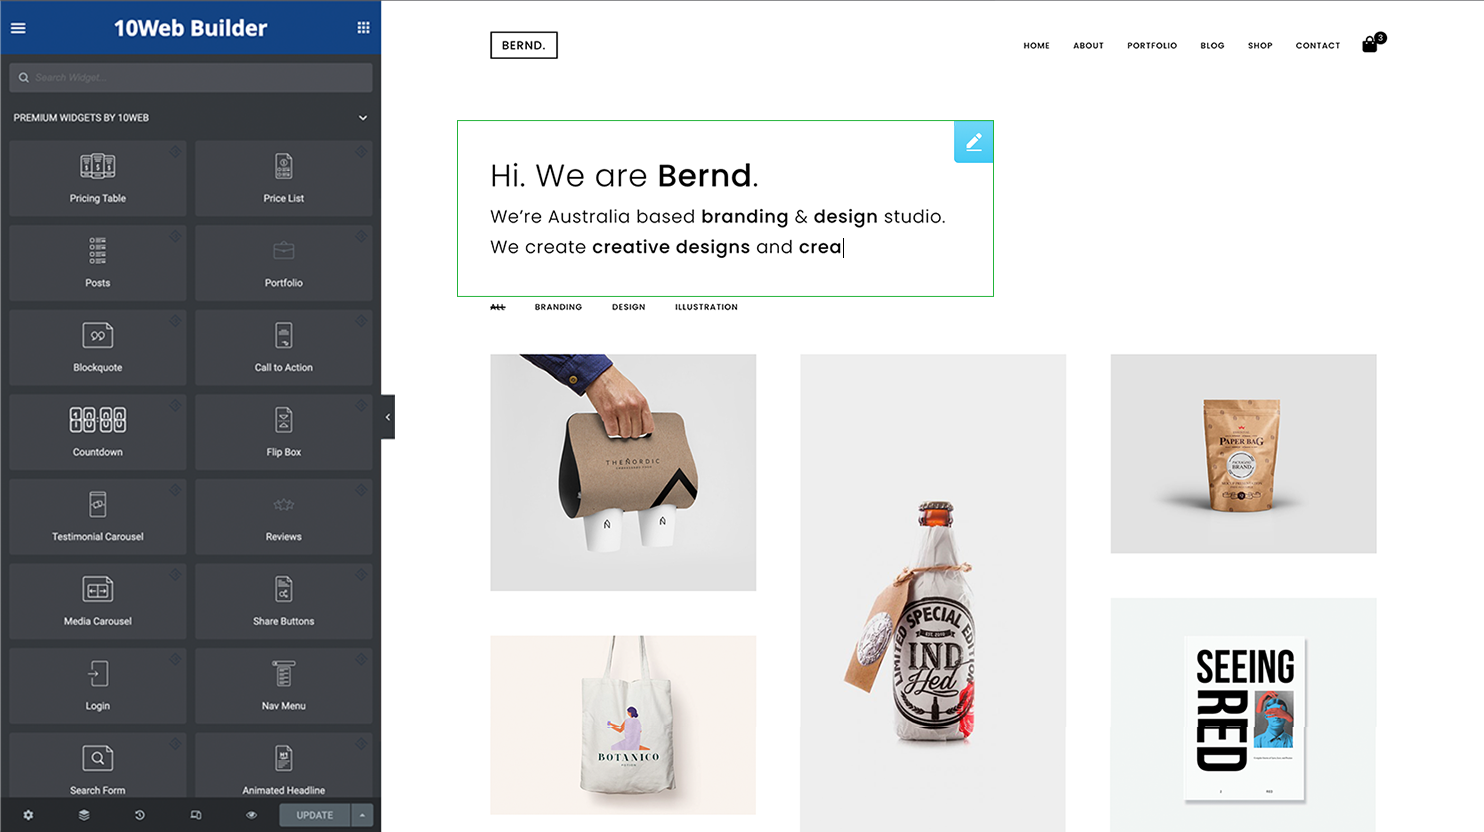
Task: Click the Update button
Action: 314,815
